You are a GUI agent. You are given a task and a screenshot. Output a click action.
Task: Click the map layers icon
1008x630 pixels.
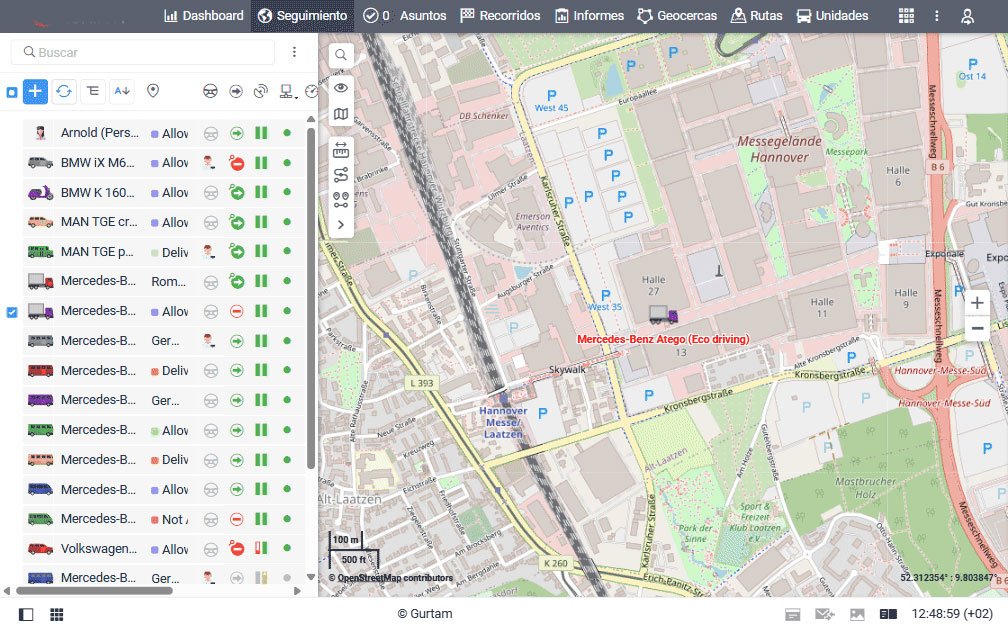(x=341, y=114)
